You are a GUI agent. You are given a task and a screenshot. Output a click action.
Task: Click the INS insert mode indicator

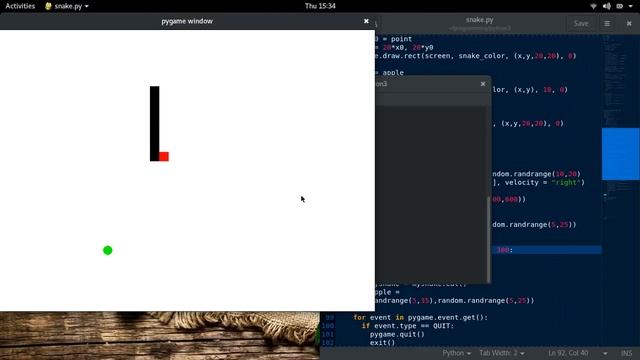(627, 353)
